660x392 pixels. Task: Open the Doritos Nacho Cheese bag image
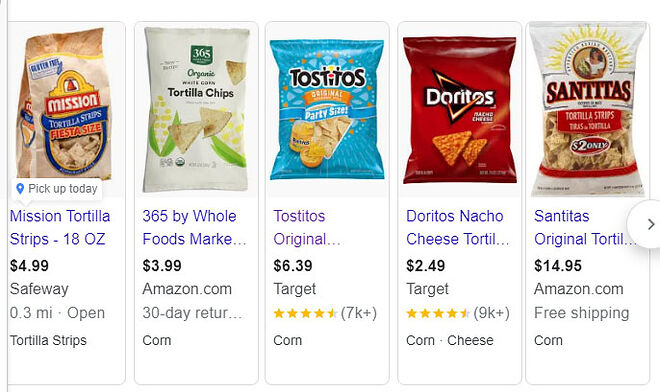point(460,110)
